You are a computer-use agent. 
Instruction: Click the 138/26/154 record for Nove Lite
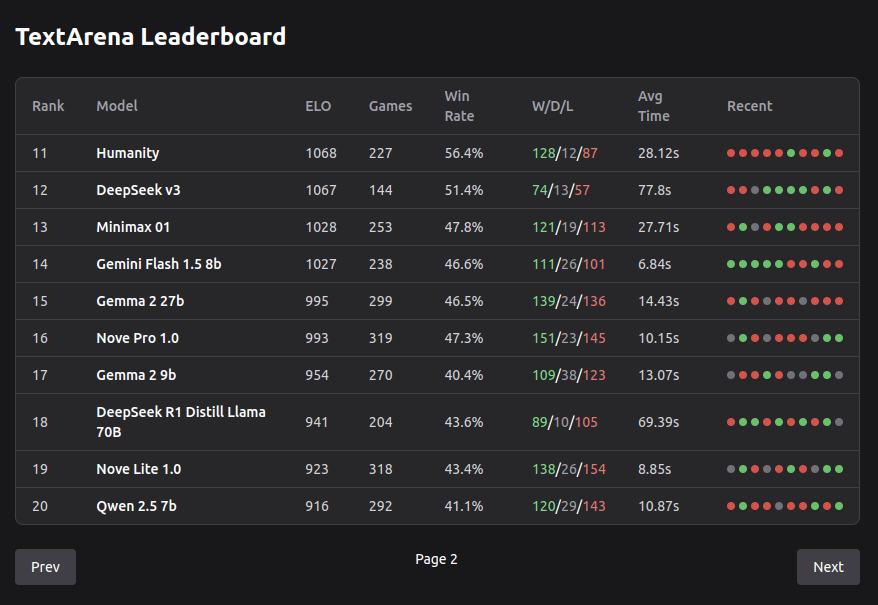click(x=569, y=469)
